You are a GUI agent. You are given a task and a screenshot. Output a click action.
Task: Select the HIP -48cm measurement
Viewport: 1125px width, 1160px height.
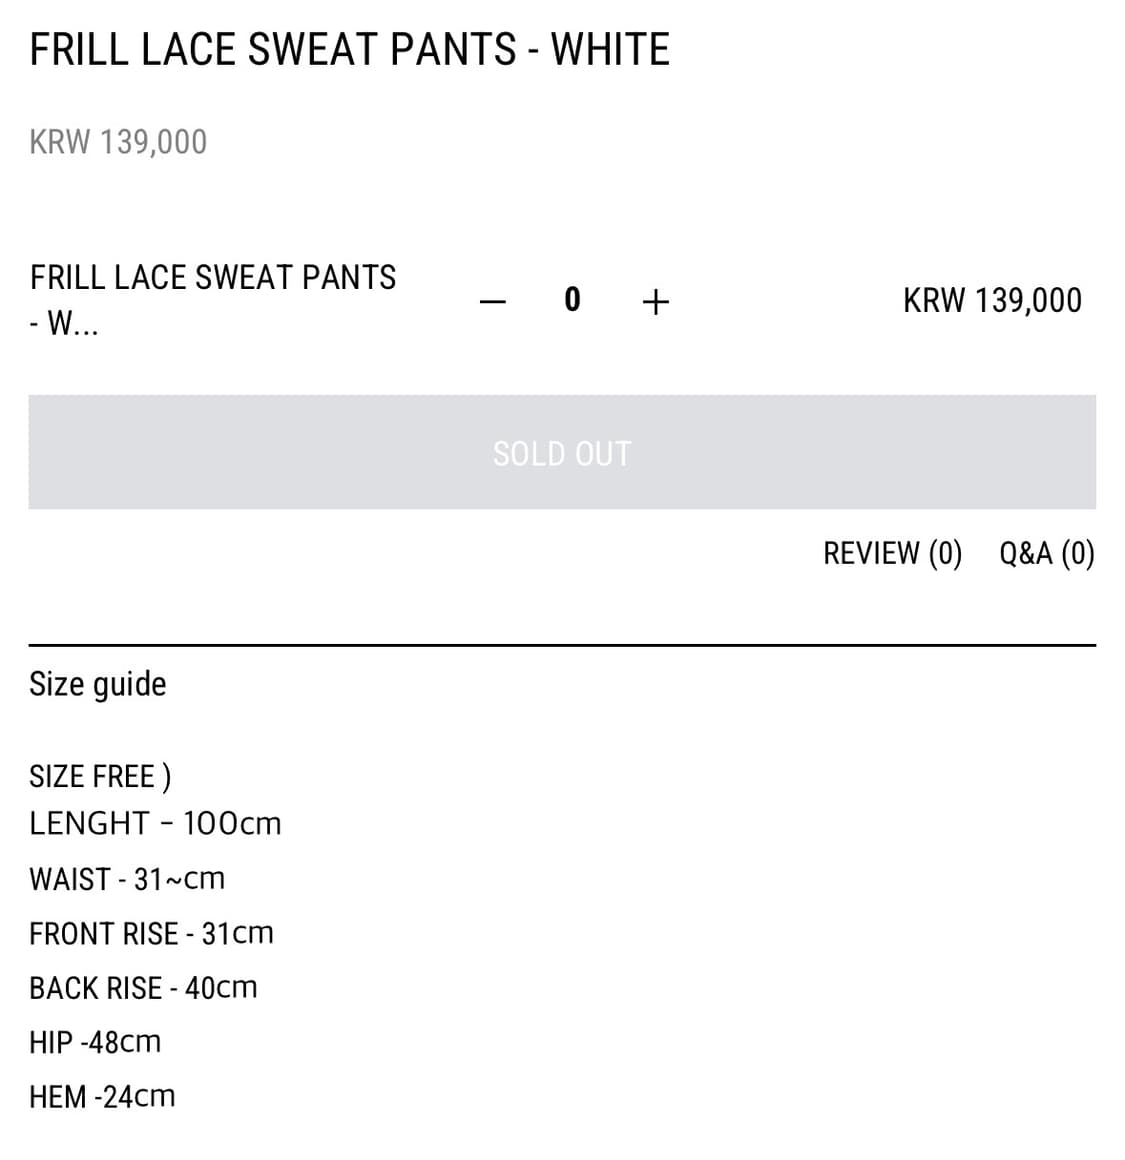(95, 1042)
